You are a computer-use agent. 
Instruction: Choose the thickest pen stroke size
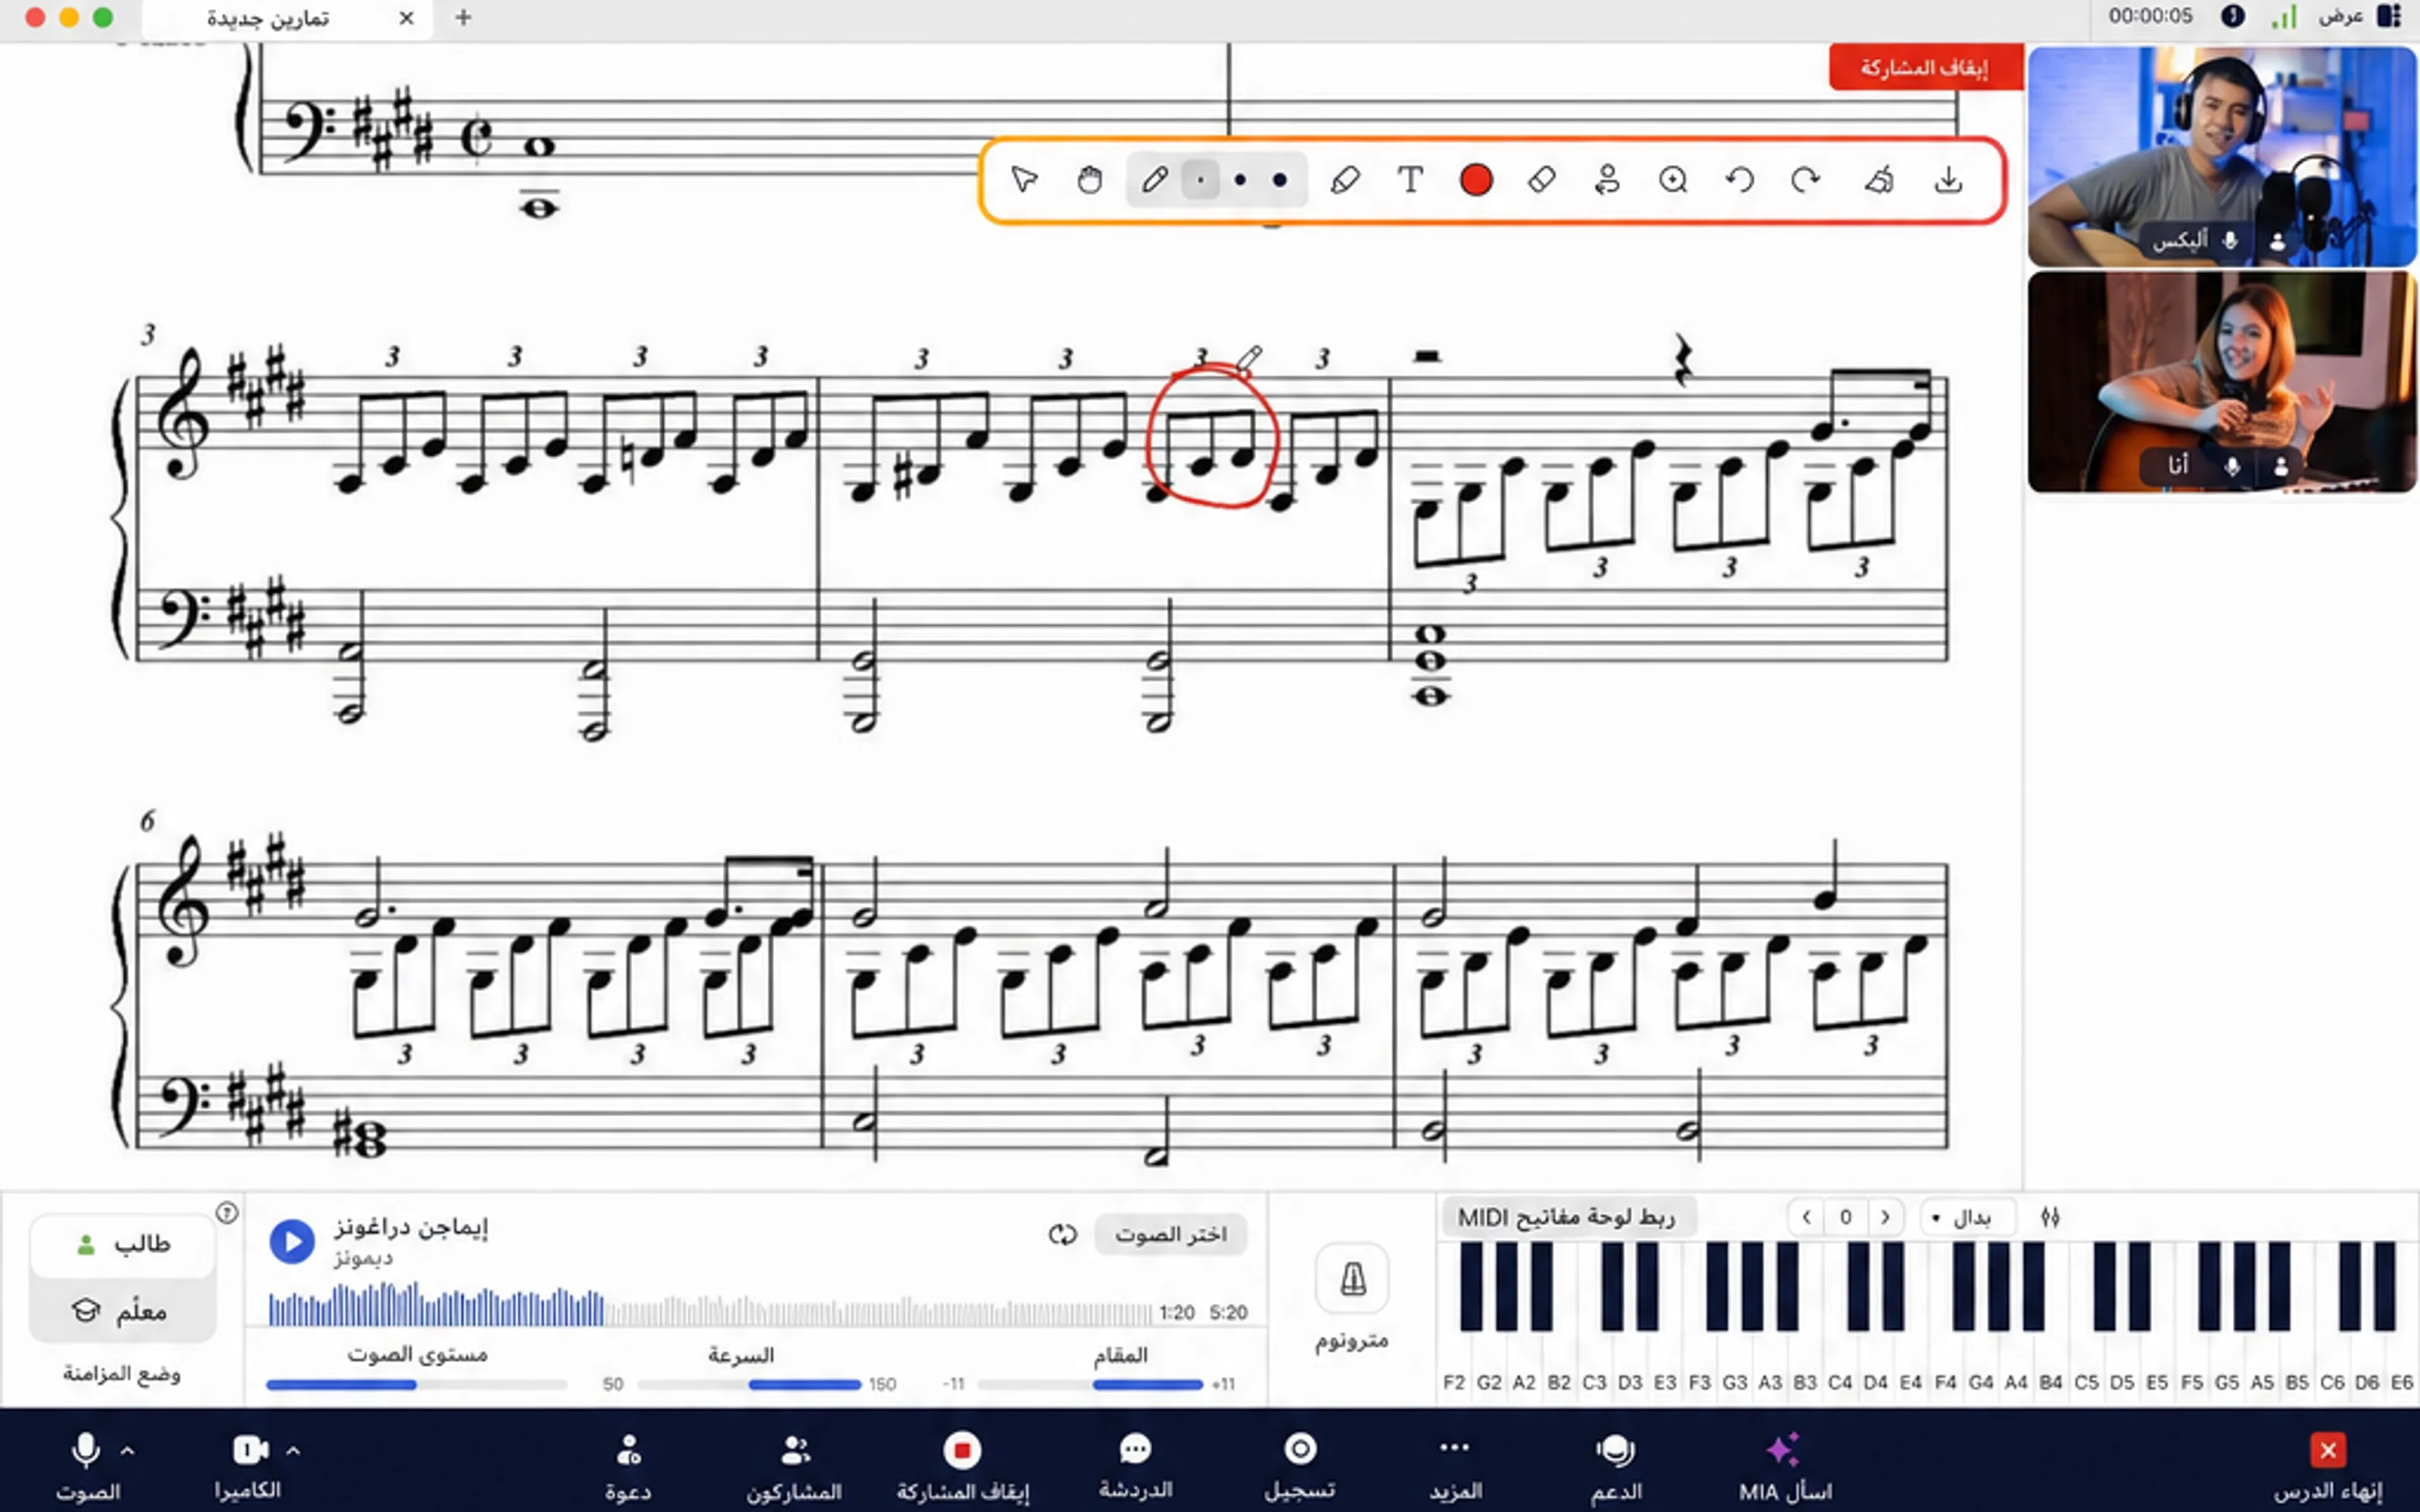[x=1280, y=180]
